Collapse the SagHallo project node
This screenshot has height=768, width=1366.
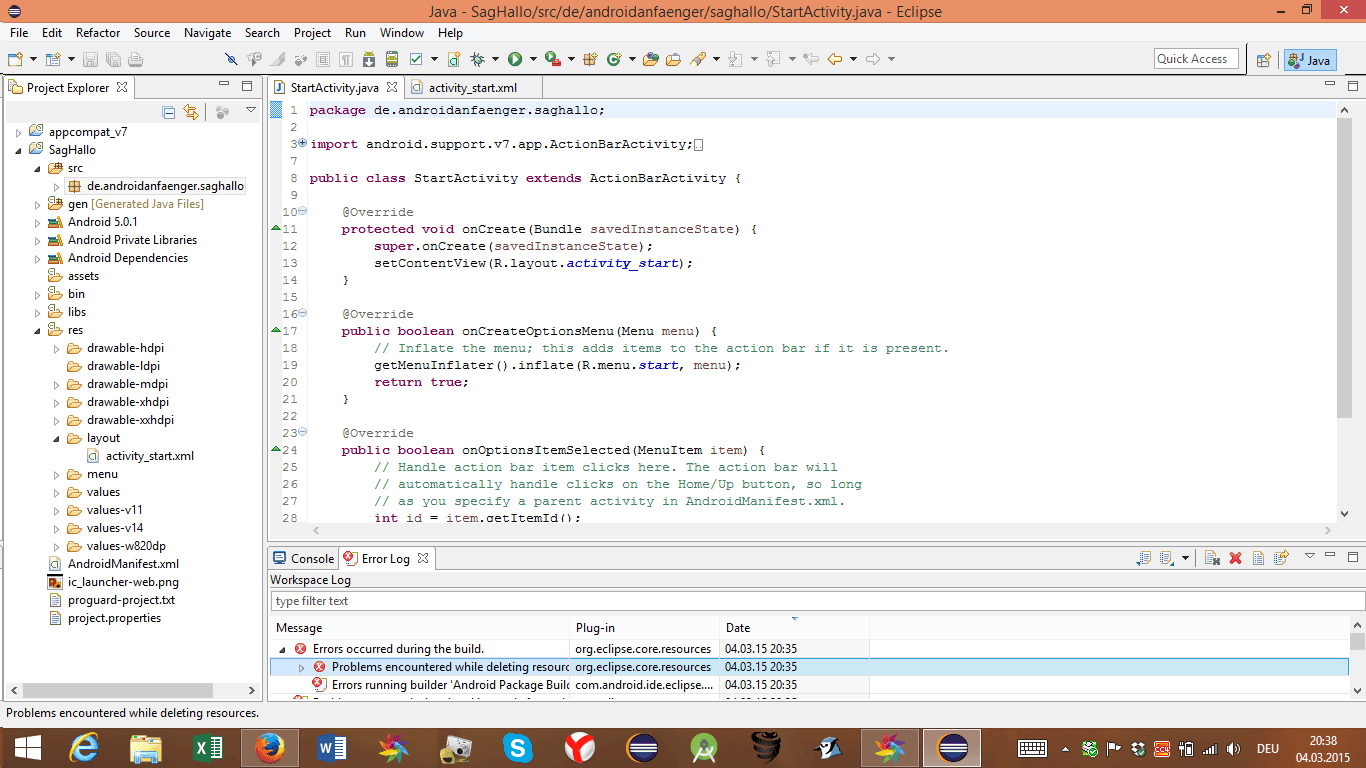[x=18, y=150]
